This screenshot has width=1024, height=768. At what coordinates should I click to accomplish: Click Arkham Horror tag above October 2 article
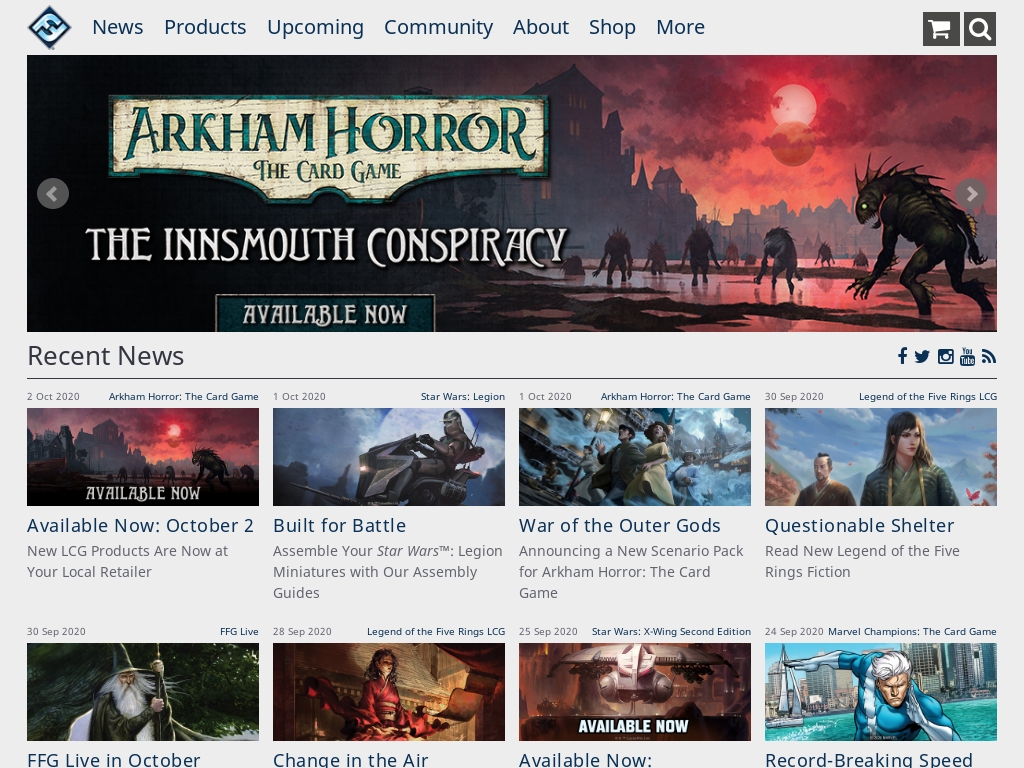pos(184,396)
